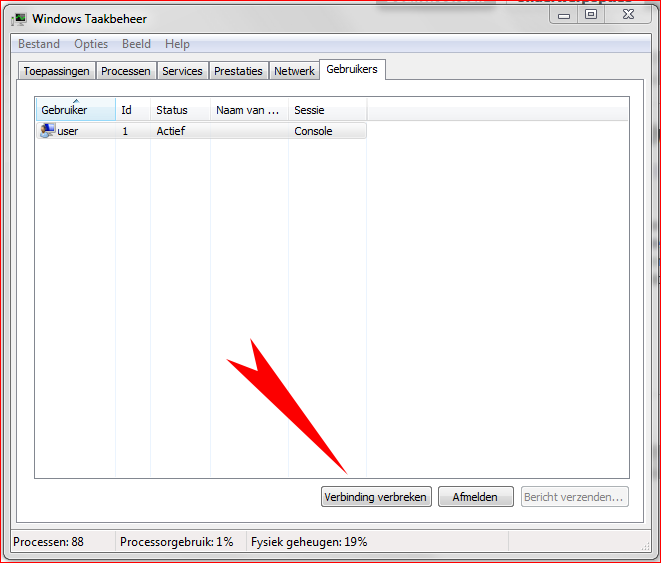Sort by the Gebruiker column header
The image size is (661, 563).
coord(76,110)
